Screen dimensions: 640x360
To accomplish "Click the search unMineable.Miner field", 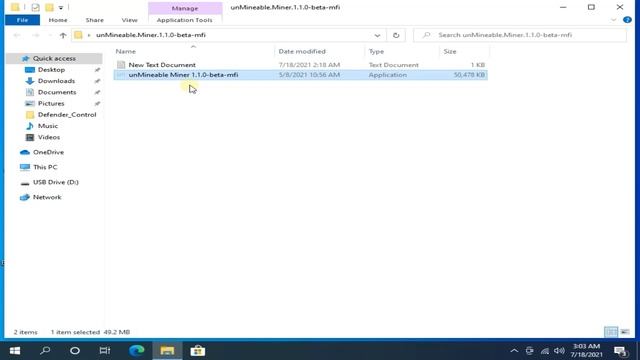I will (520, 36).
